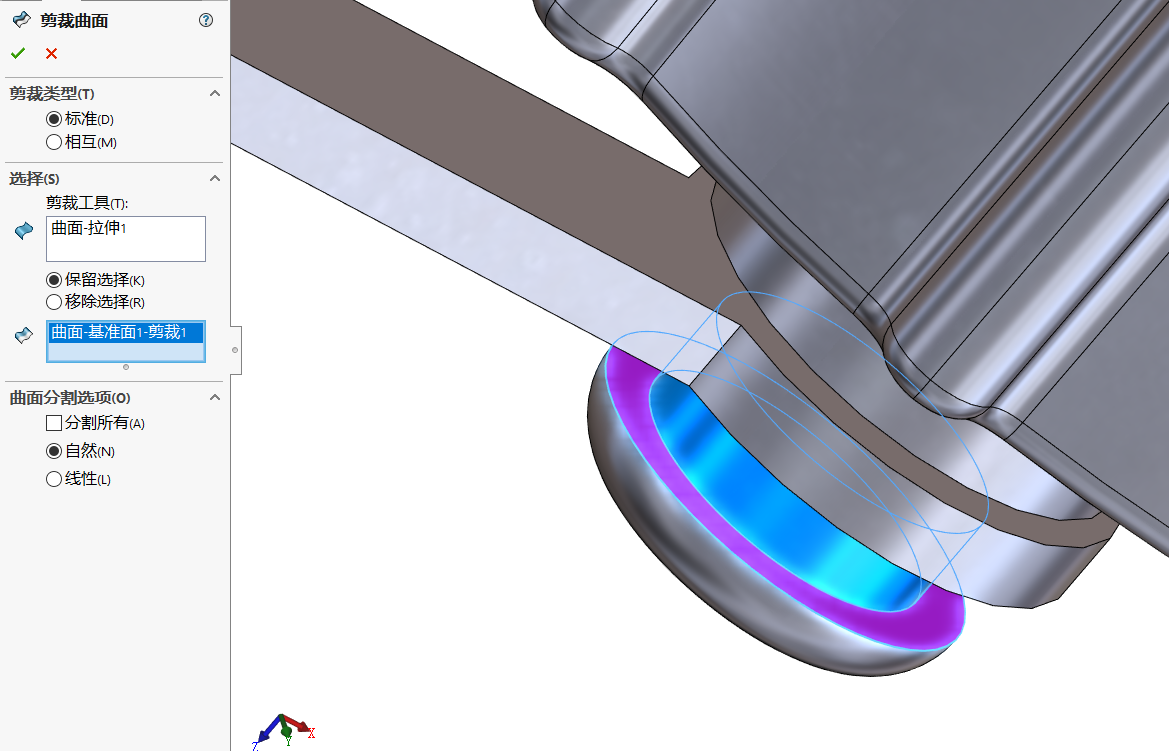Screen dimensions: 1169x751
Task: Cancel trim surface with red X
Action: coord(51,53)
